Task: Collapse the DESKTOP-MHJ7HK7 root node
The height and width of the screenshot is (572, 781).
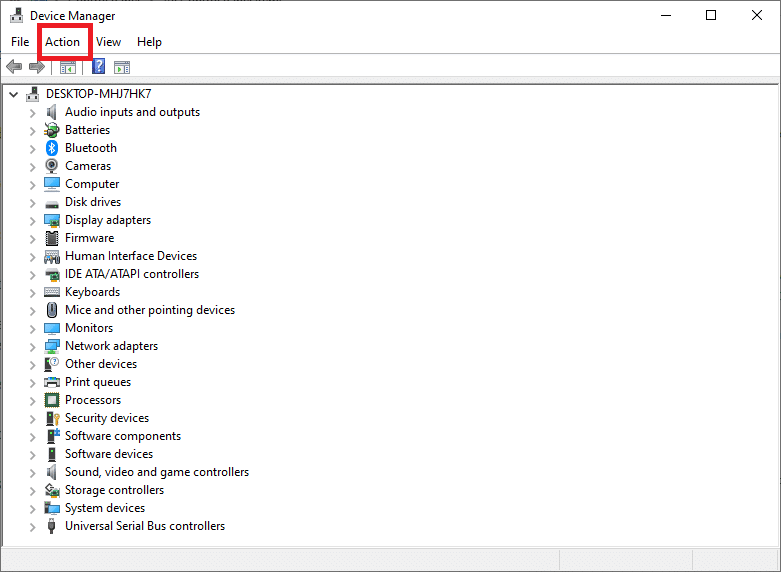Action: point(13,94)
